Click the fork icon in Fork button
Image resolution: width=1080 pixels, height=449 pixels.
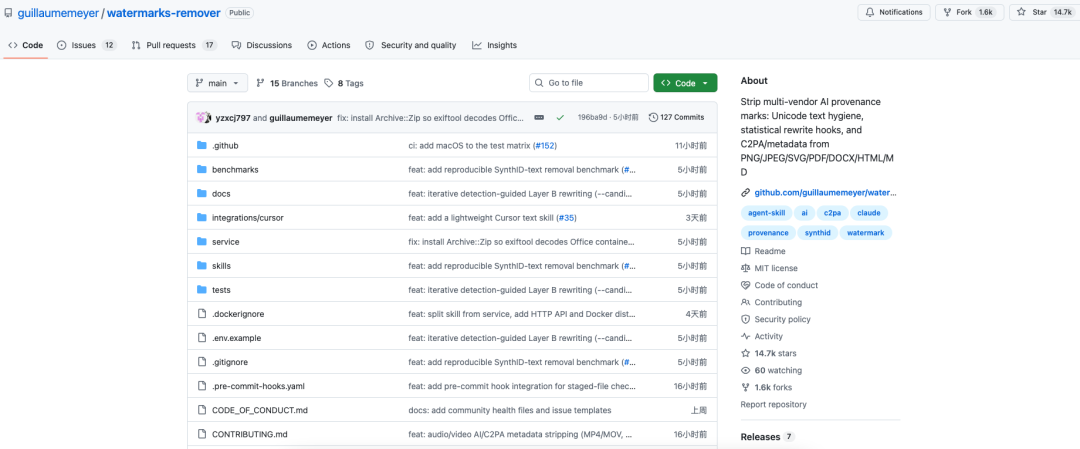[x=946, y=12]
